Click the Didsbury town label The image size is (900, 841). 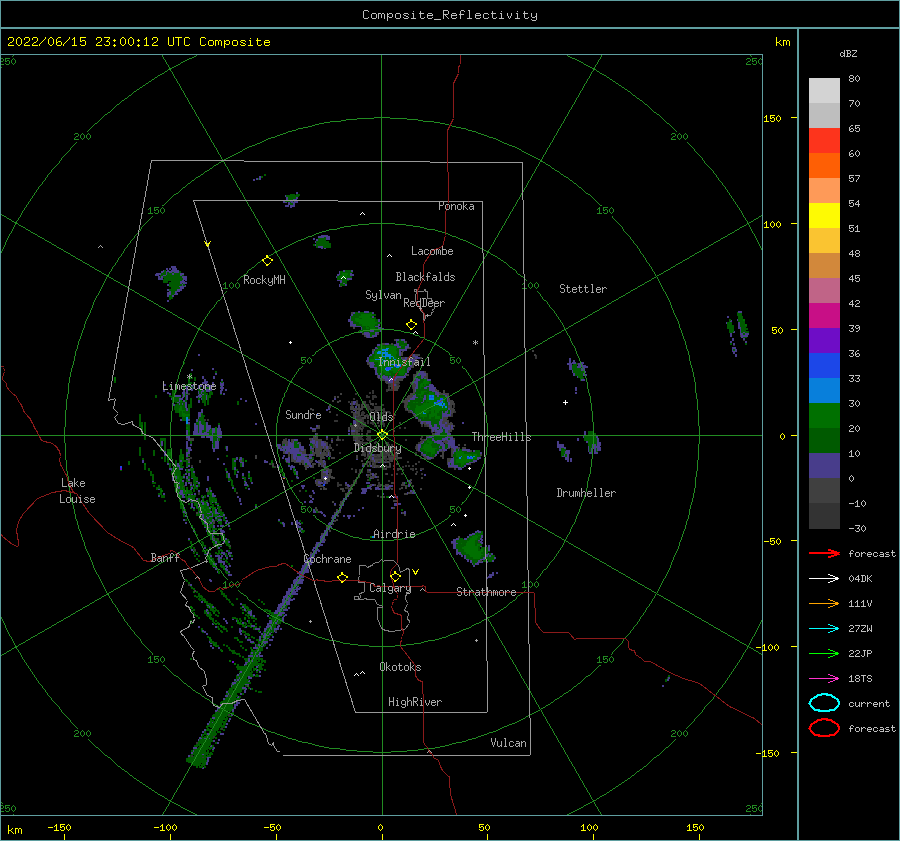coord(377,448)
